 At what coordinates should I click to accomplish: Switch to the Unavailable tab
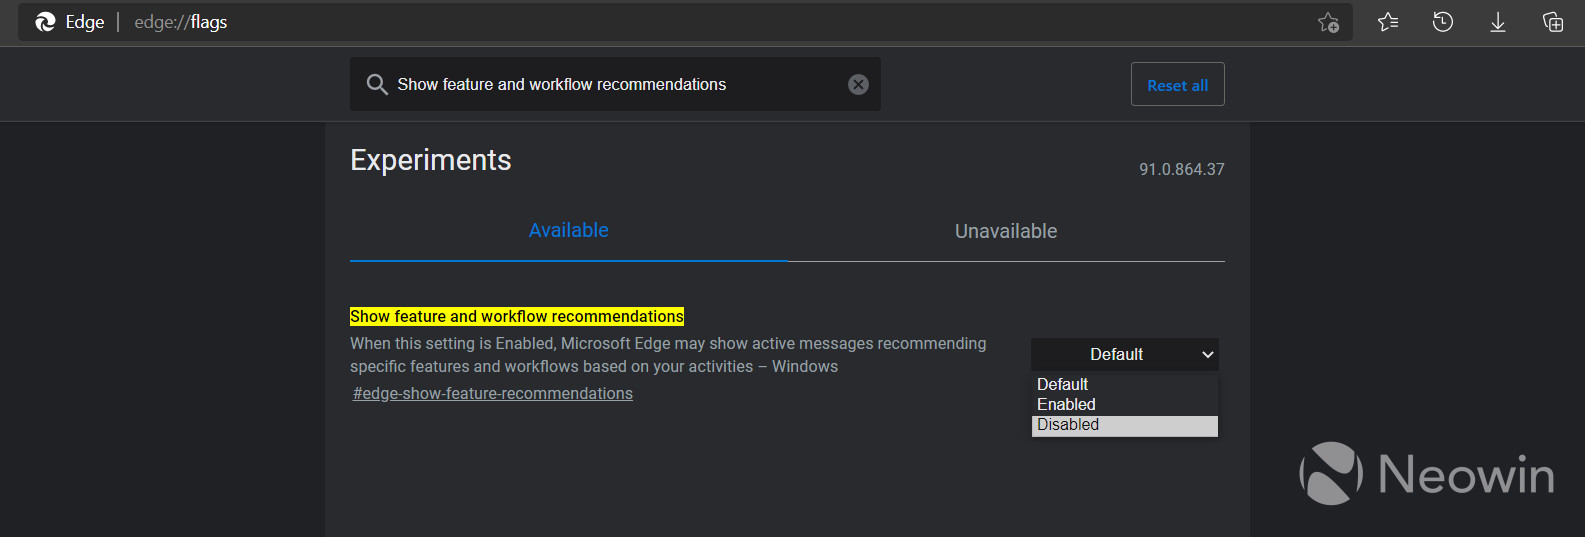pos(1006,231)
